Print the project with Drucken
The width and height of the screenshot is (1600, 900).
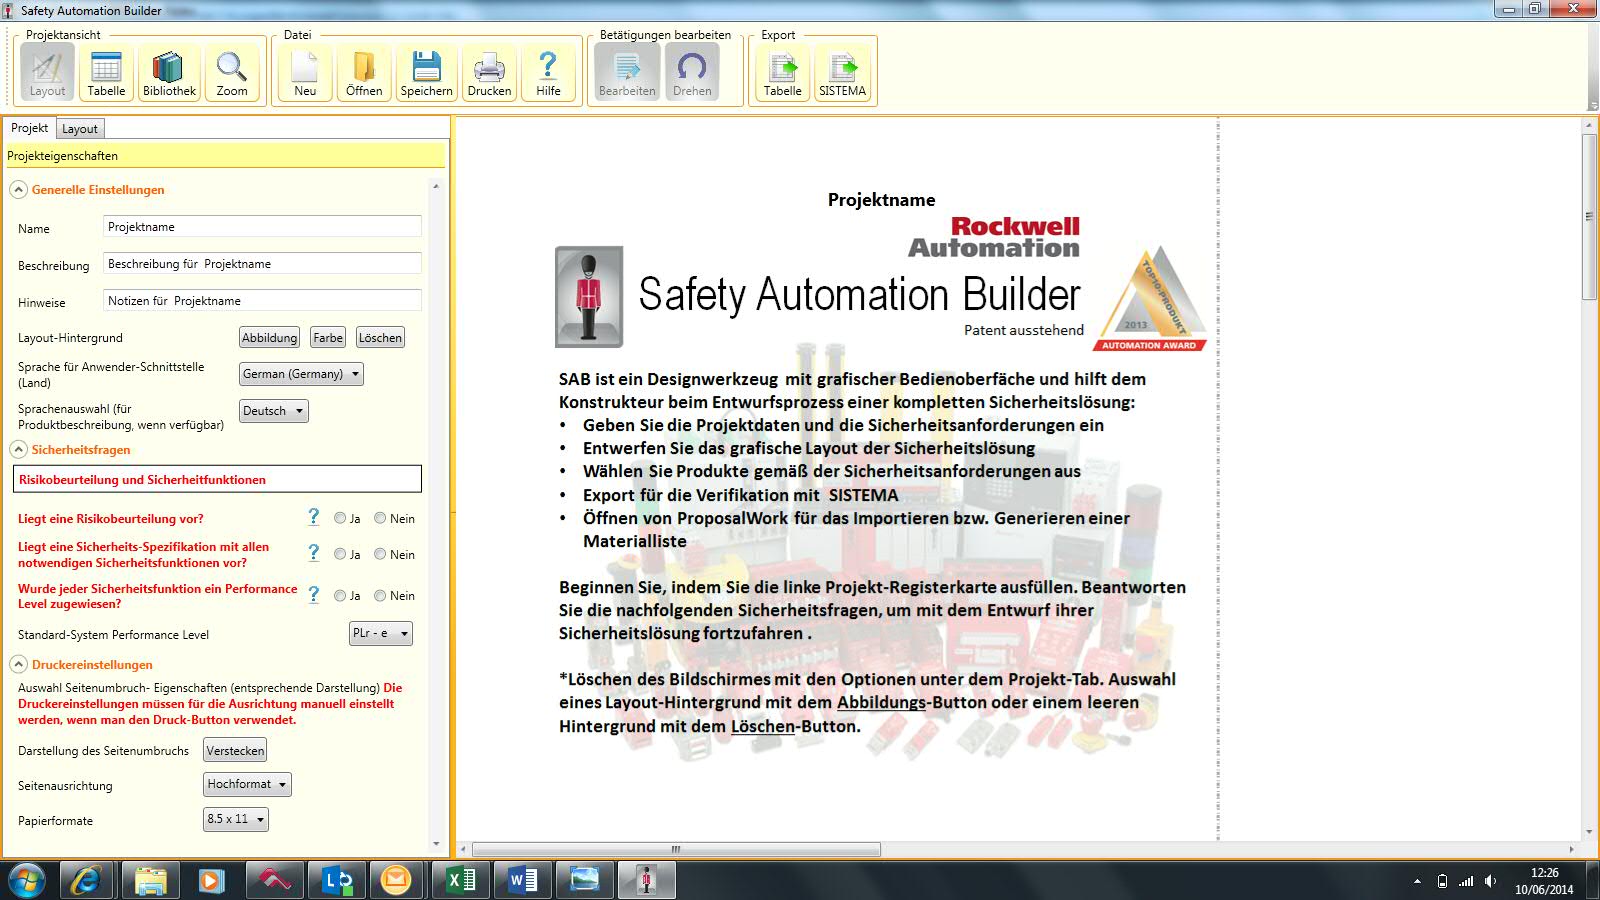coord(489,72)
